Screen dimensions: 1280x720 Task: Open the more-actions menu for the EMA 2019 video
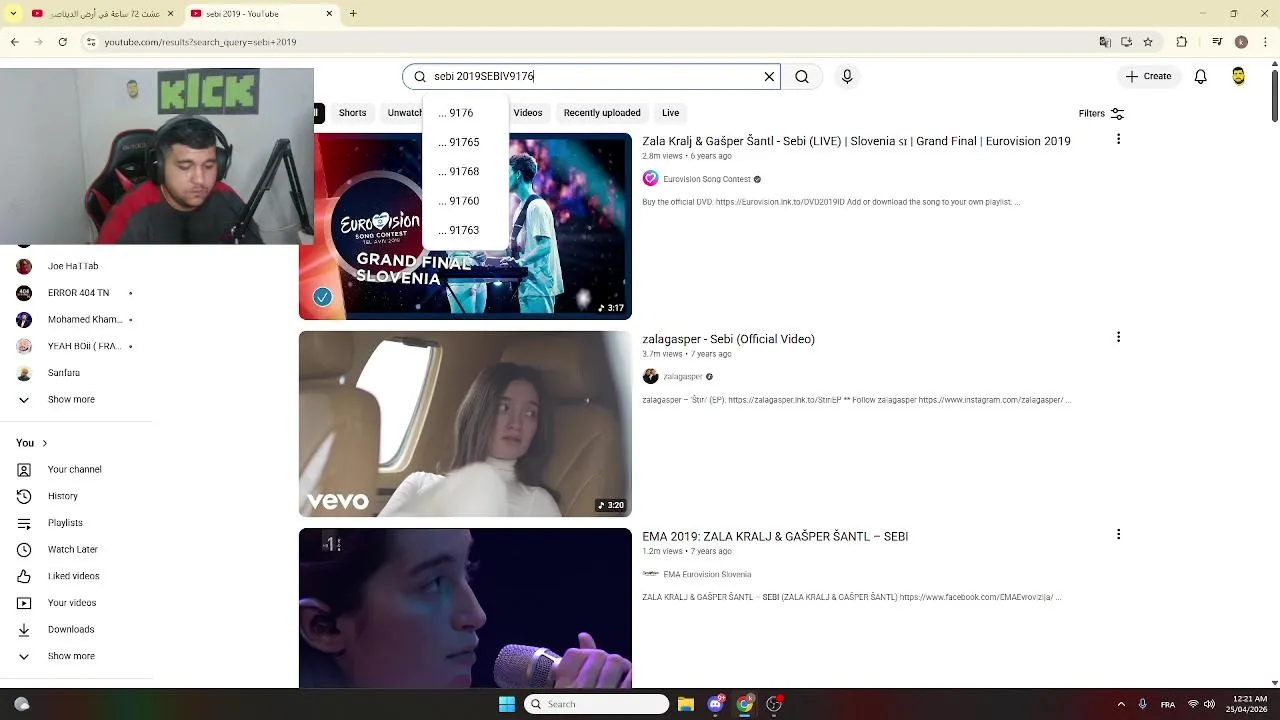[1118, 535]
